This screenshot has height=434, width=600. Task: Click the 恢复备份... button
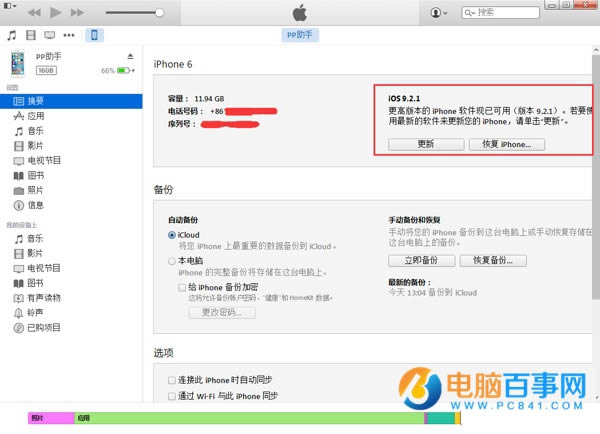(x=493, y=261)
